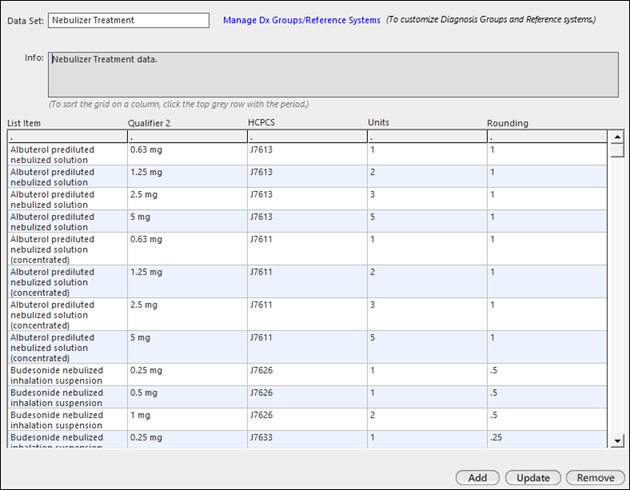Select J7611 cell in the 0.63 mg row

point(307,249)
